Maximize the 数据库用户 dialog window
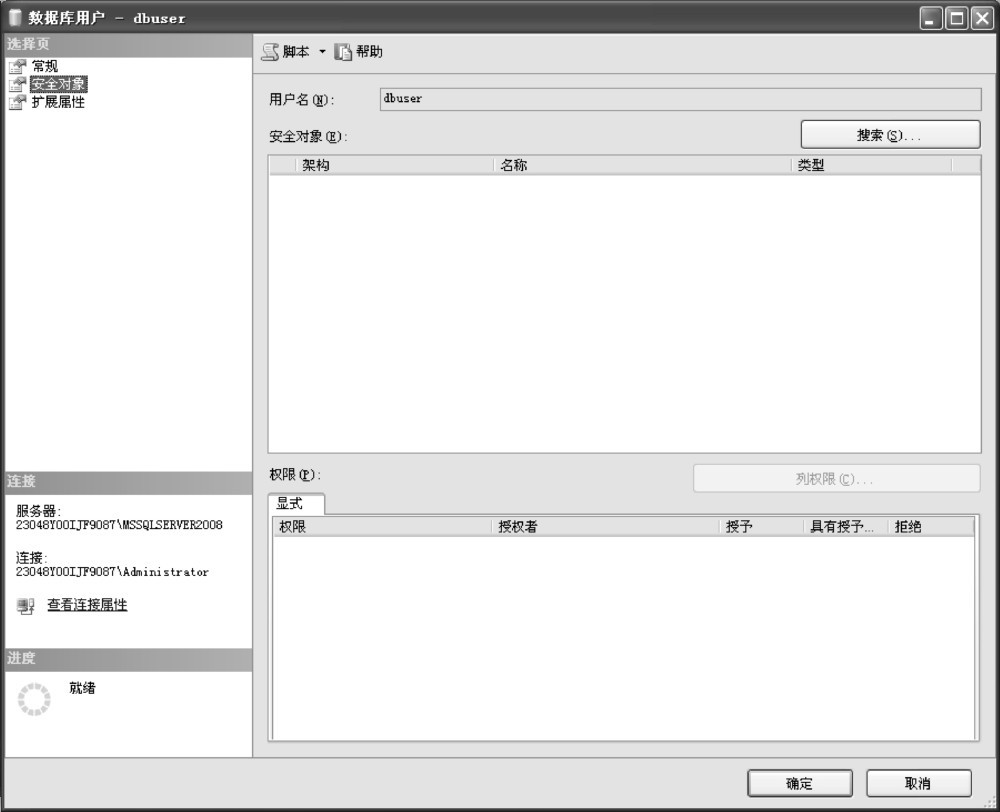The width and height of the screenshot is (1000, 812). point(956,18)
